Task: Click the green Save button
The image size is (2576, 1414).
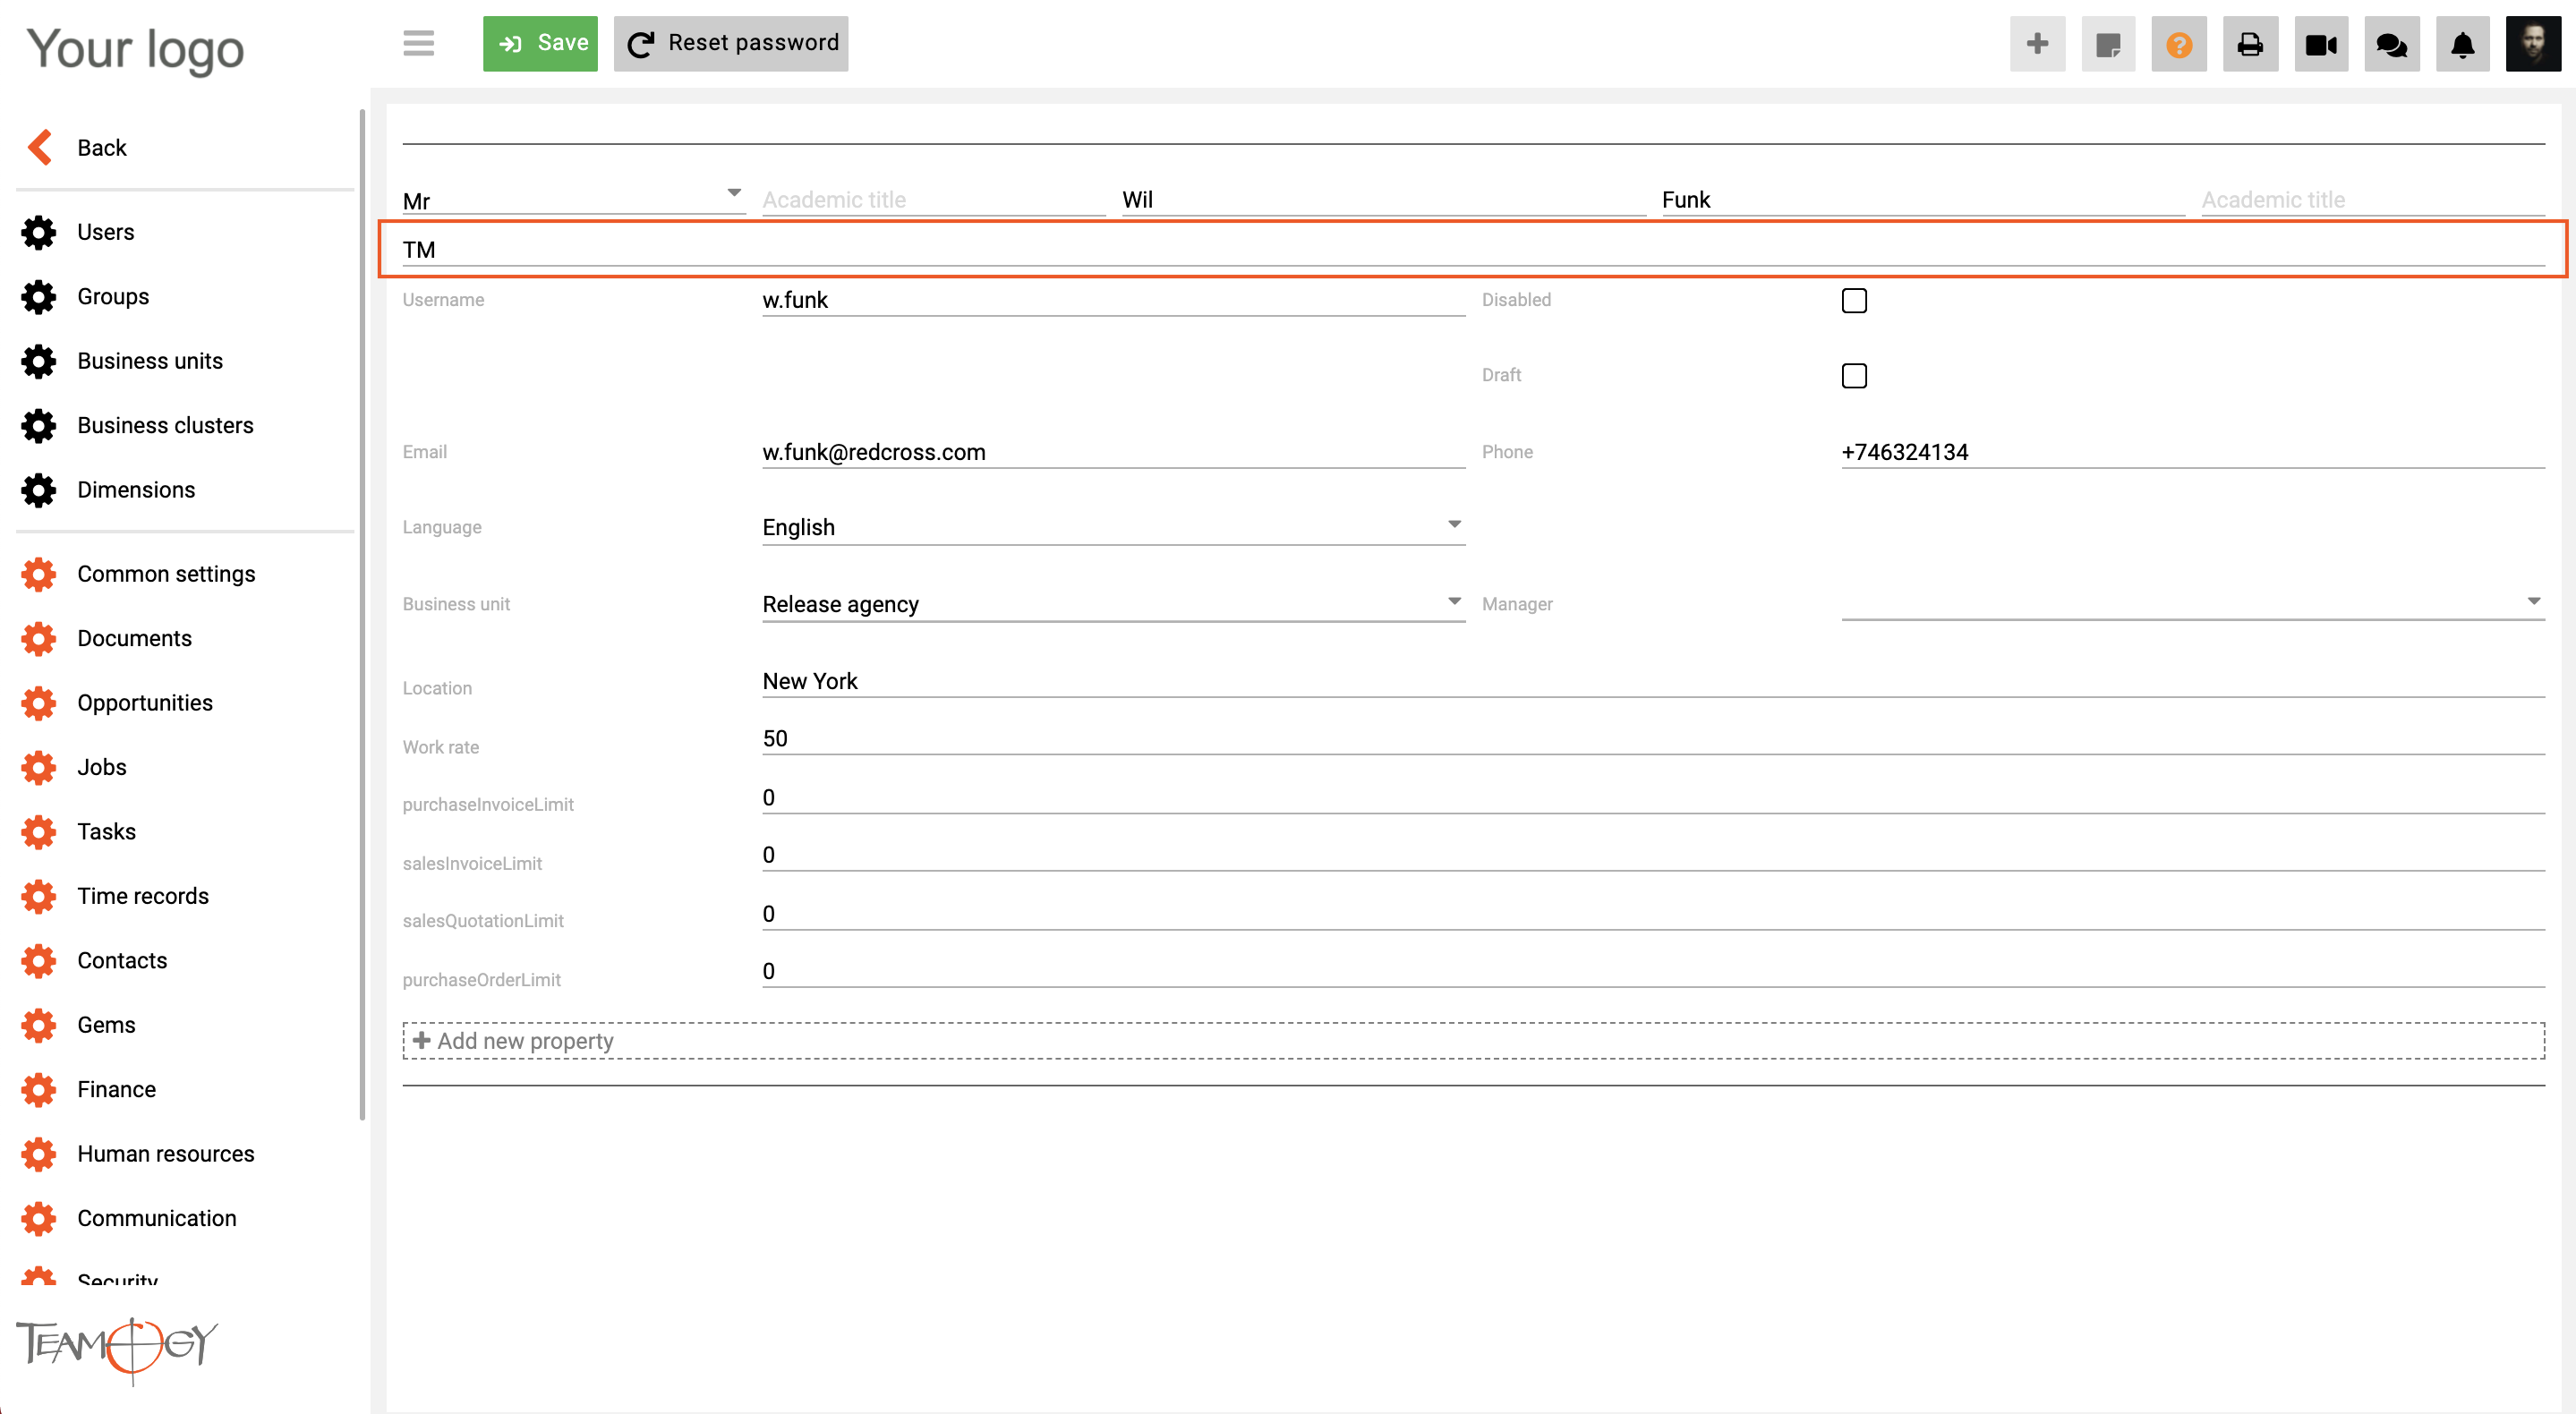Action: click(540, 43)
